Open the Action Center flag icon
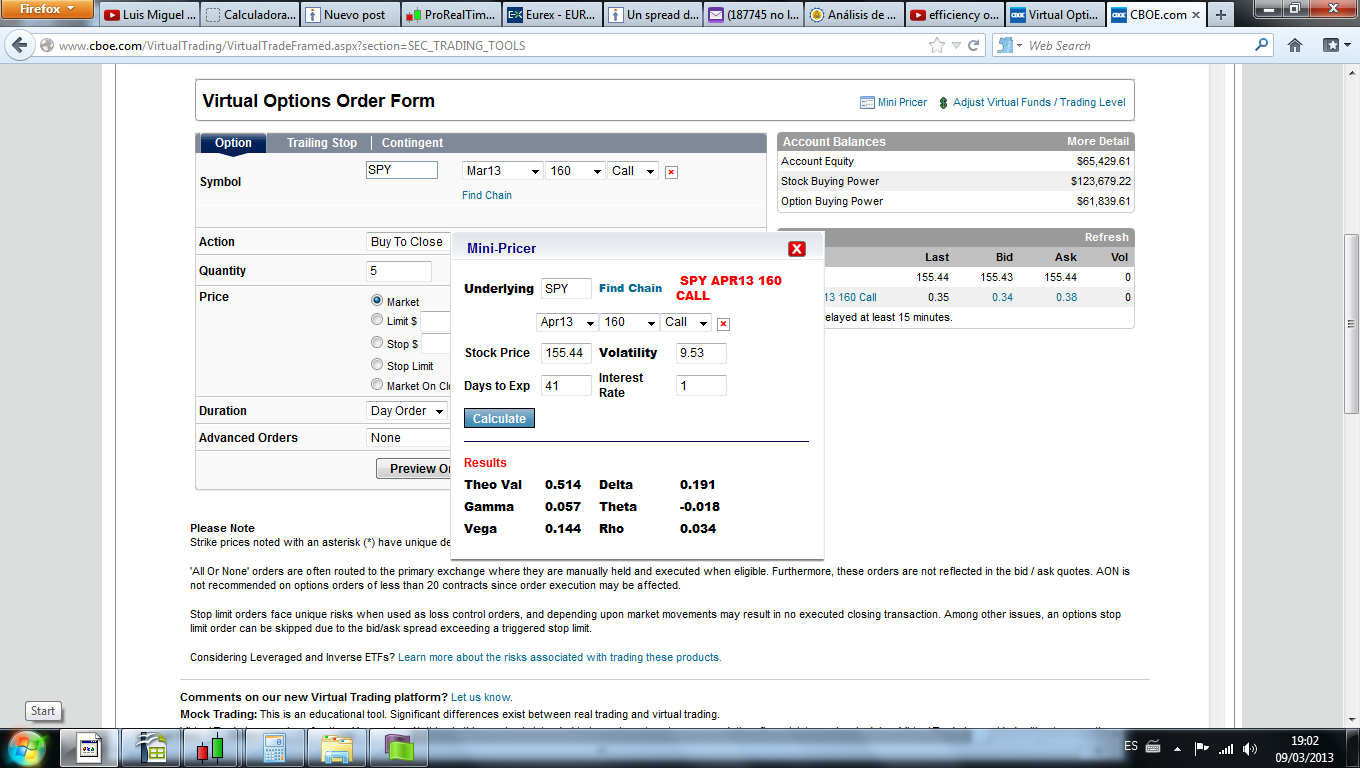 click(x=1202, y=748)
